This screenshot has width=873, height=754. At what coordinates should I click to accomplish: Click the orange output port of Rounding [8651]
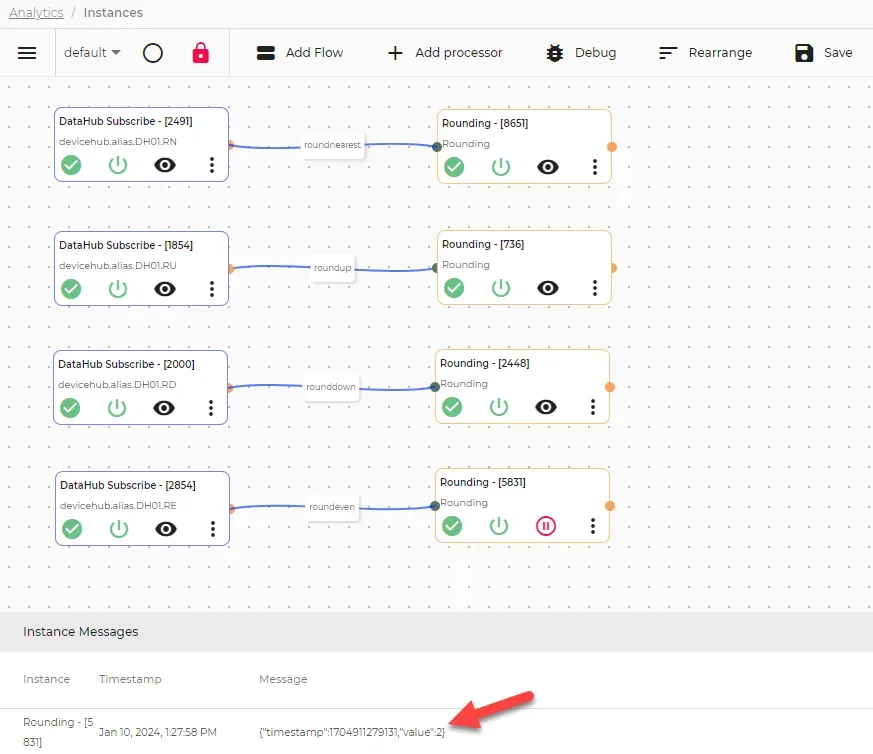[x=611, y=147]
